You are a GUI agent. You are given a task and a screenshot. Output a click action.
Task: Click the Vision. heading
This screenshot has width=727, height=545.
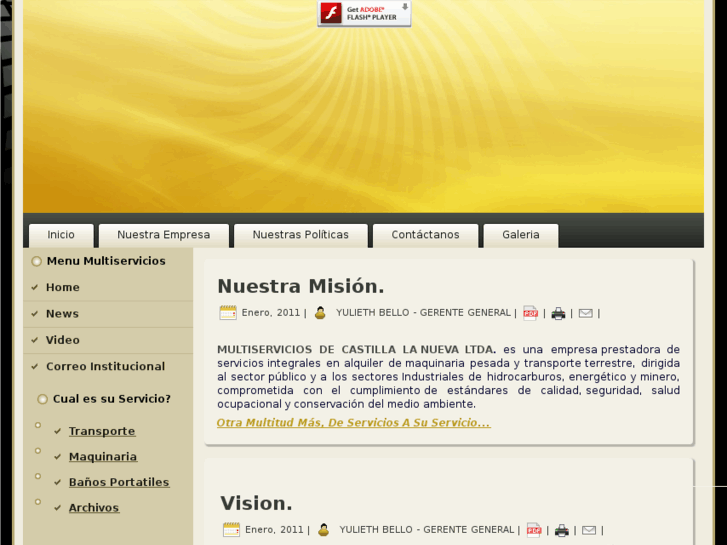tap(256, 503)
